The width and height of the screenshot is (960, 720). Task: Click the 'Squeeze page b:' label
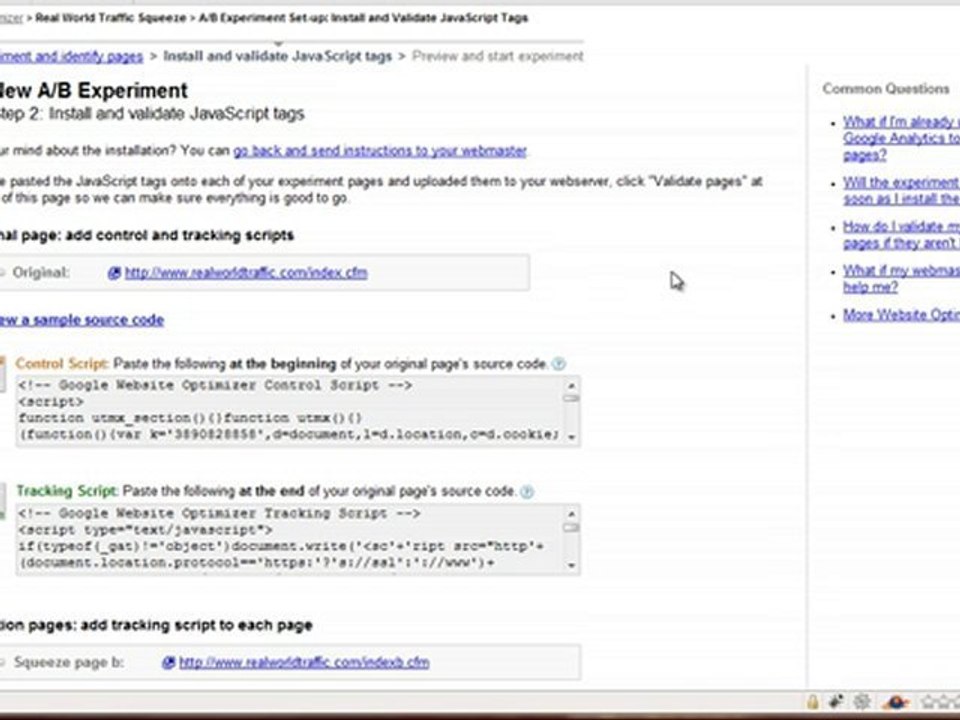click(x=69, y=662)
